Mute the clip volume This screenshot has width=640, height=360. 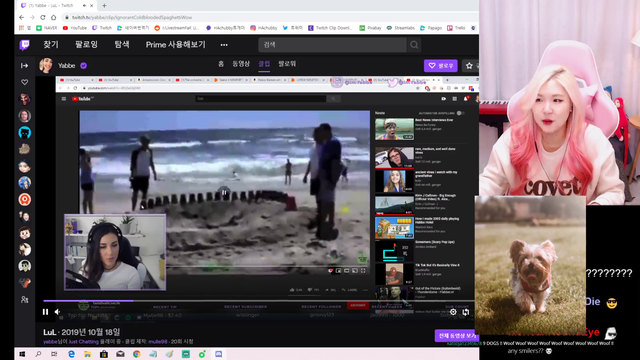click(x=58, y=312)
